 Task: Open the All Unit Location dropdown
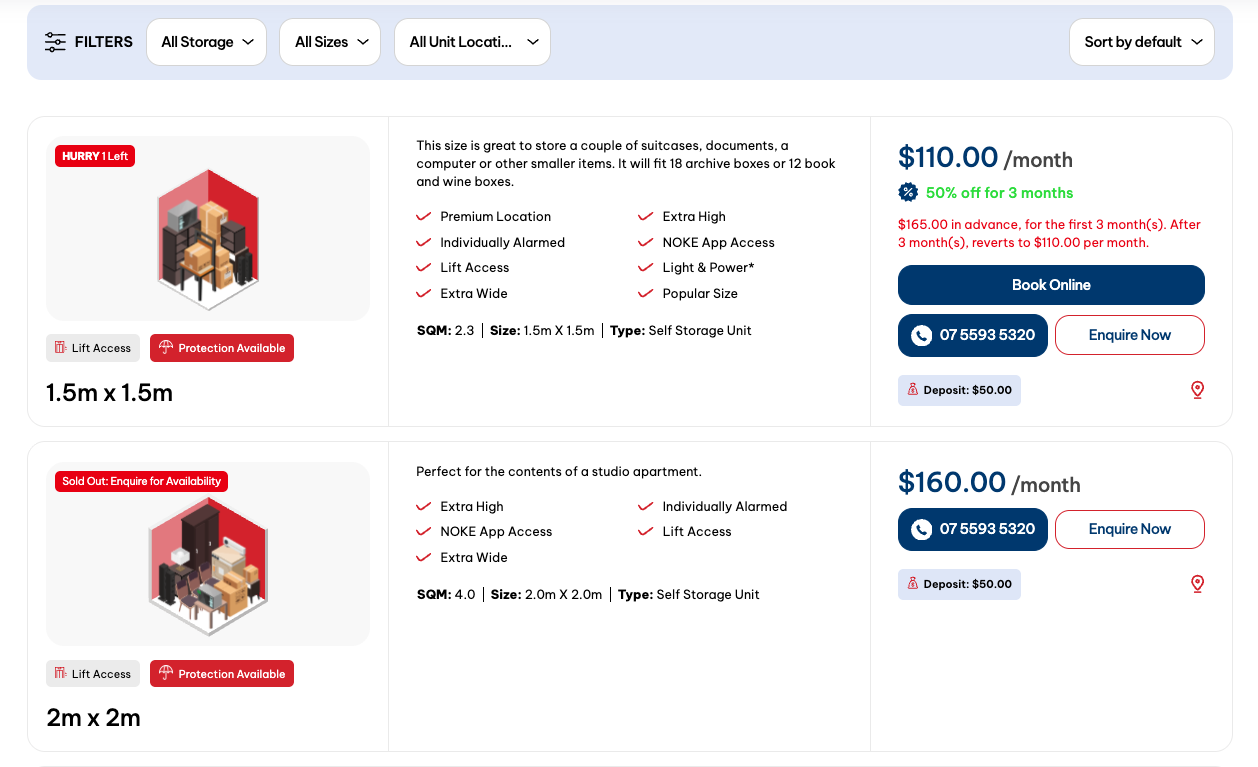coord(473,42)
